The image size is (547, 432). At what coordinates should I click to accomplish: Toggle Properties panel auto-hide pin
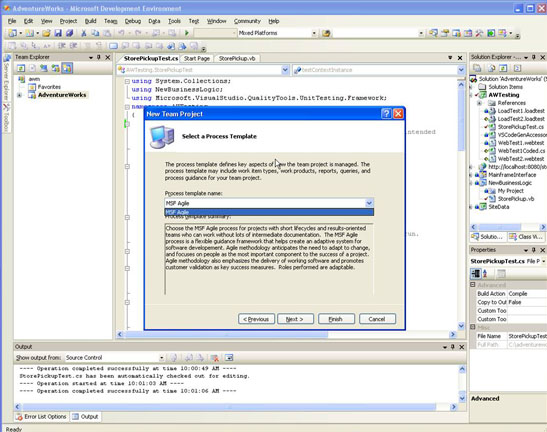[x=534, y=250]
